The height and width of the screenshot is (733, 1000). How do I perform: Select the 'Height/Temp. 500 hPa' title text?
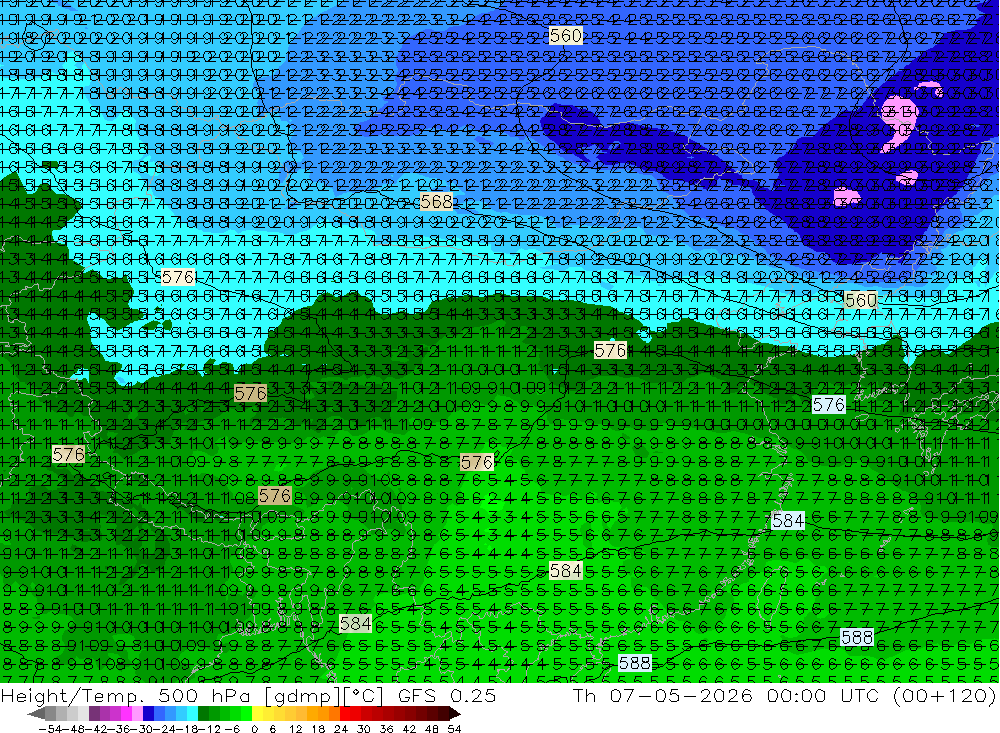tap(124, 695)
